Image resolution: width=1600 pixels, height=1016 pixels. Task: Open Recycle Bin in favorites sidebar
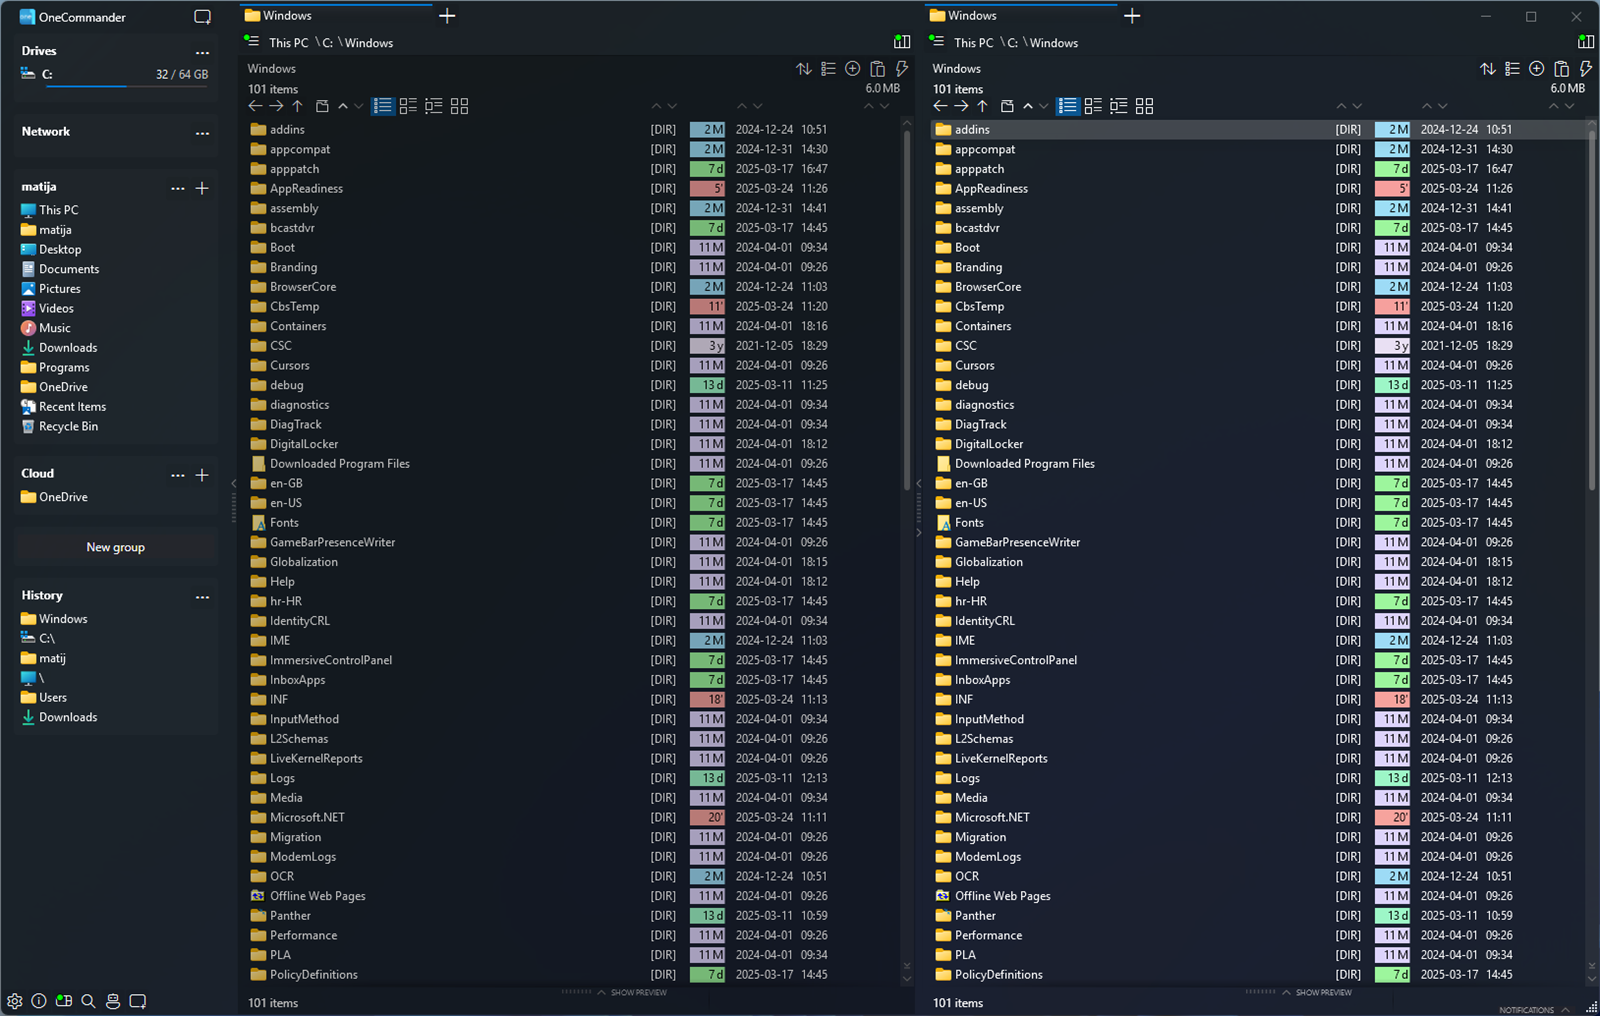pos(59,426)
